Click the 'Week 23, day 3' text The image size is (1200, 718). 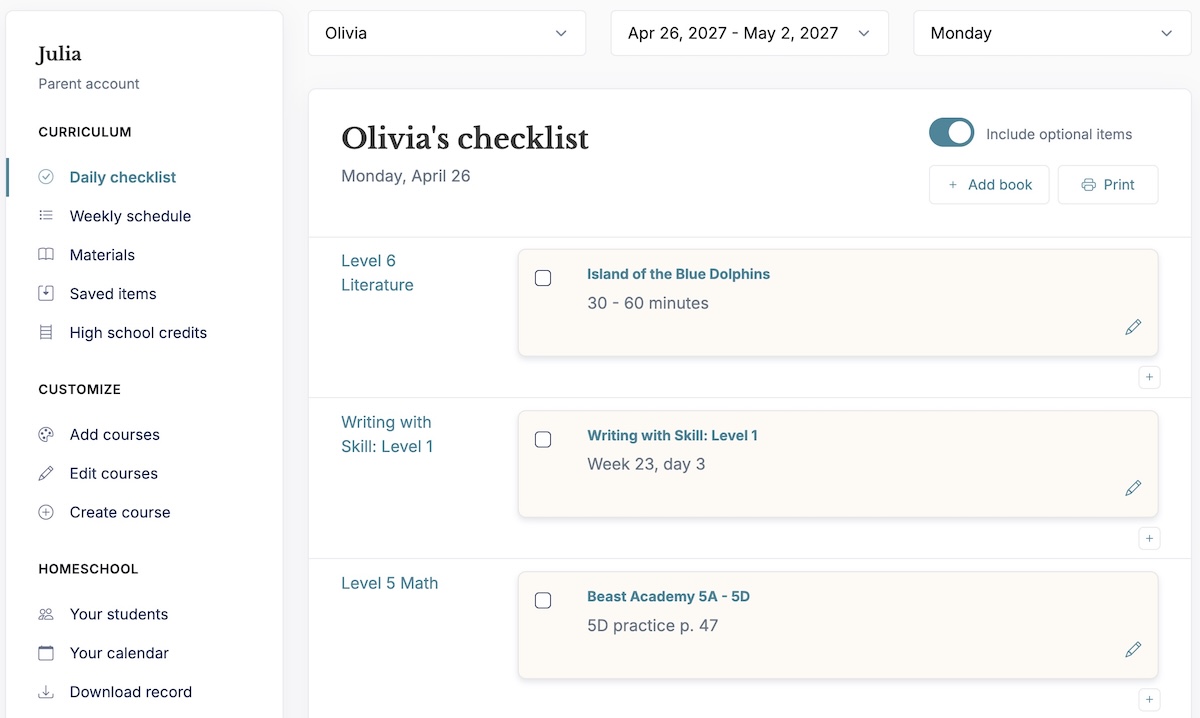(x=646, y=464)
